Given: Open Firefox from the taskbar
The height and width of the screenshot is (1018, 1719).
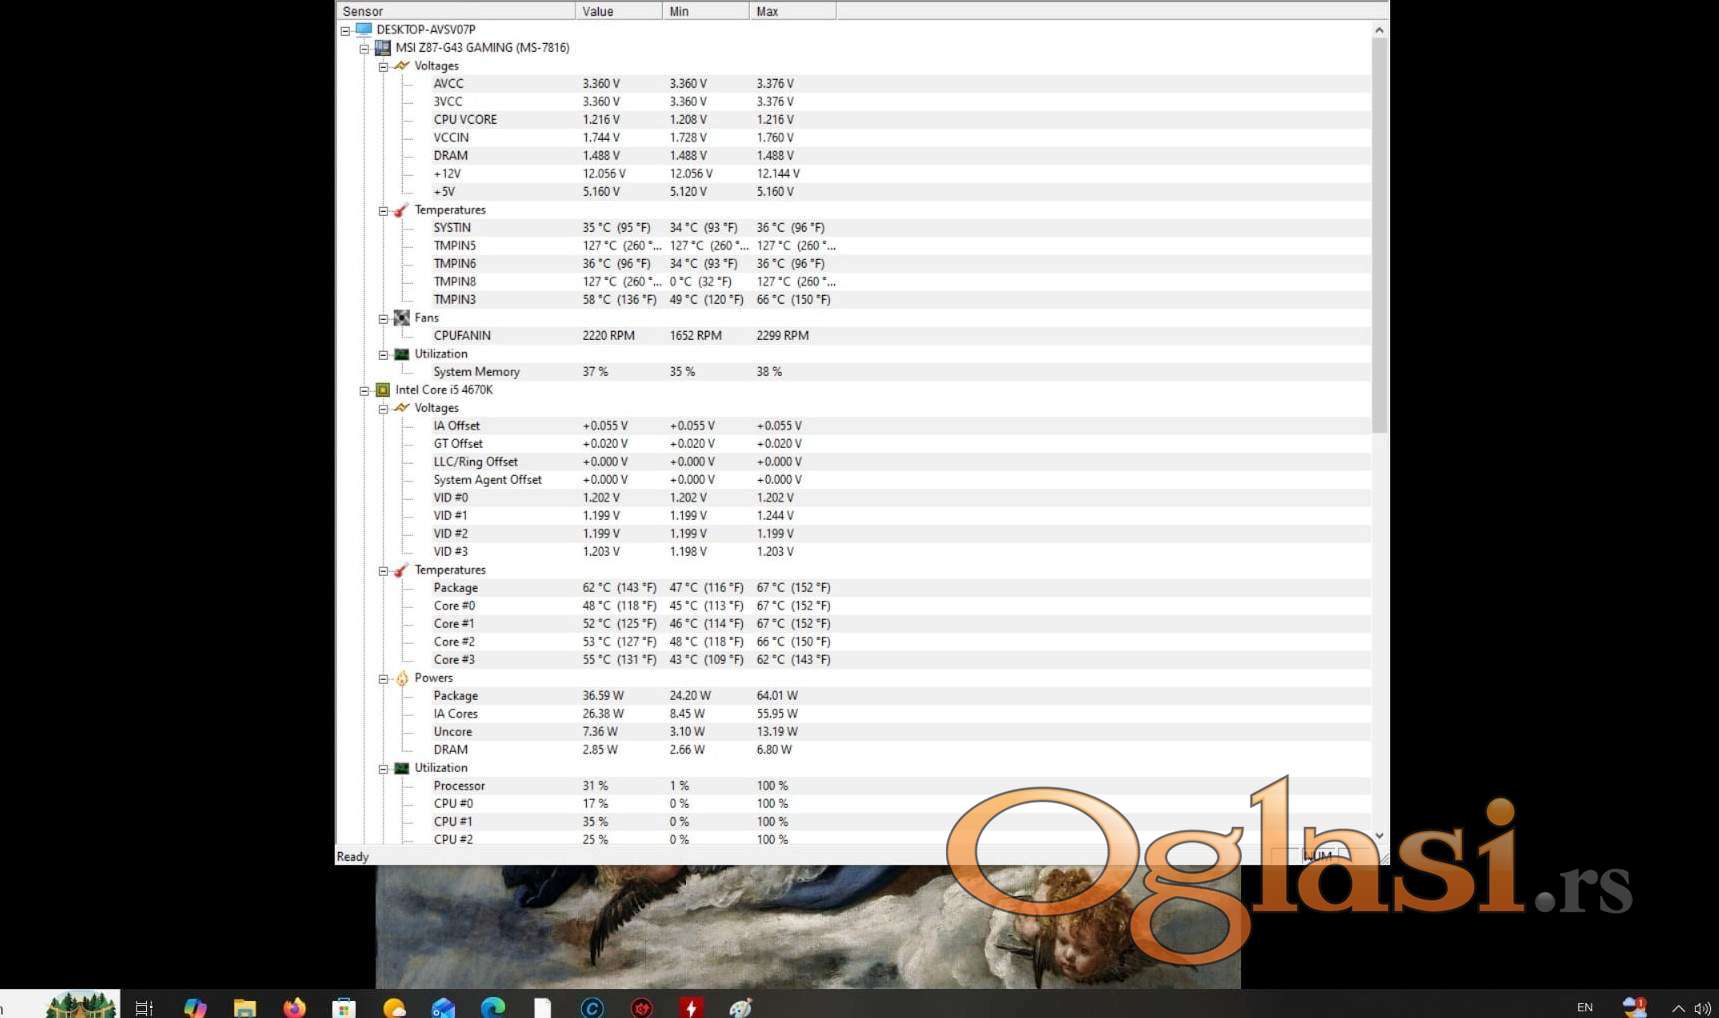Looking at the screenshot, I should pos(294,1007).
